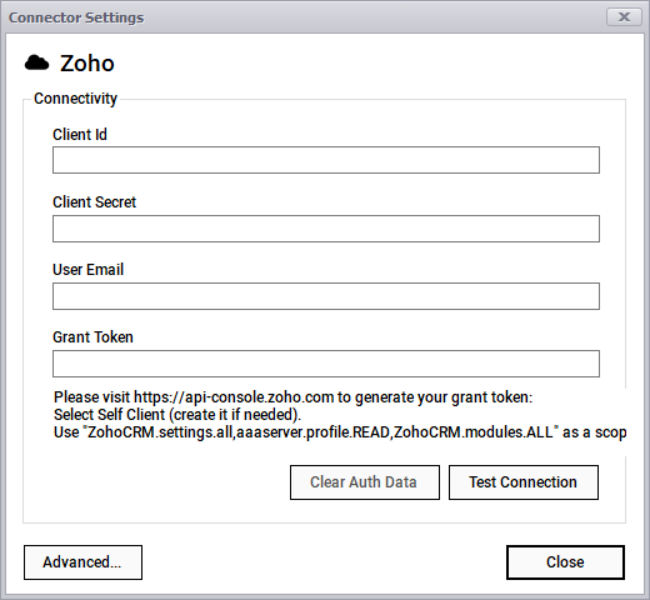Click the Zoho heading text

coord(87,64)
